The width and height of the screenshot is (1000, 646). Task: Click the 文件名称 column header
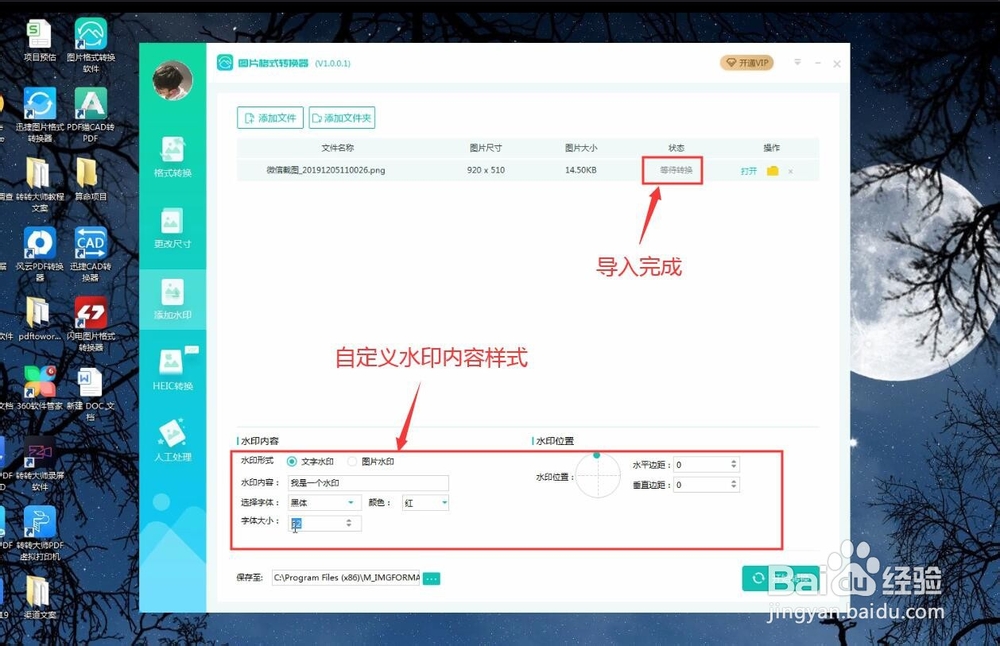[338, 148]
